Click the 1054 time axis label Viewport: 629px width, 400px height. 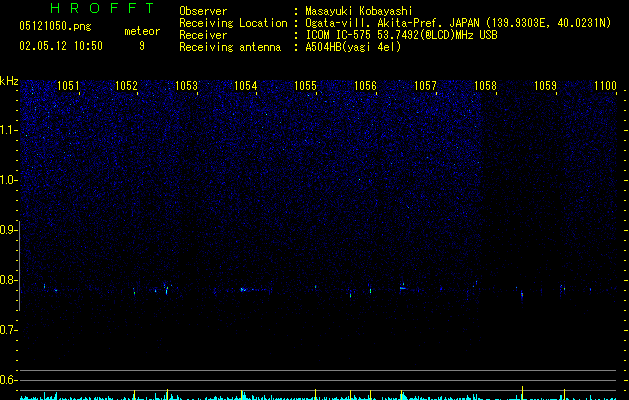[246, 86]
